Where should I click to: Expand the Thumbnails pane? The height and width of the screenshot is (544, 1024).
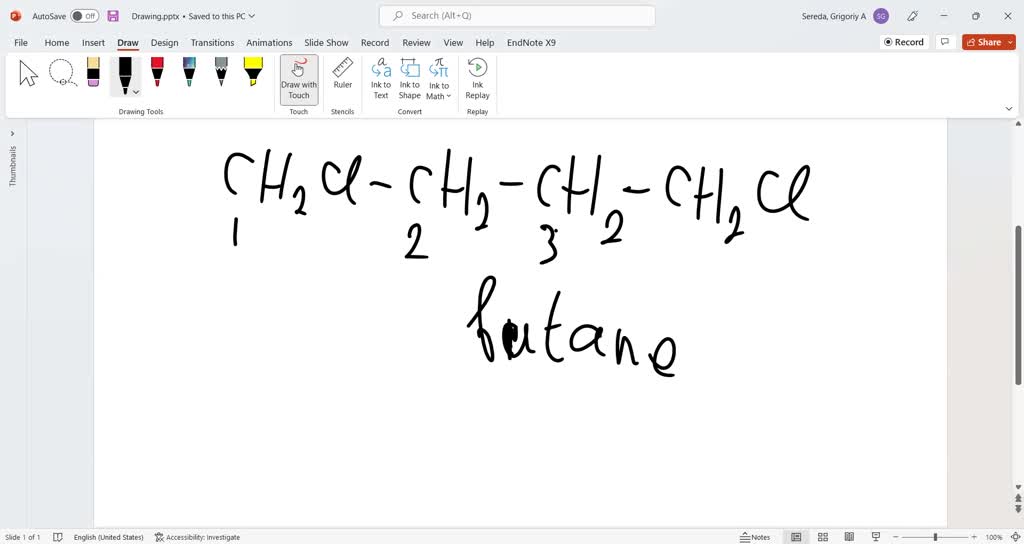click(12, 133)
